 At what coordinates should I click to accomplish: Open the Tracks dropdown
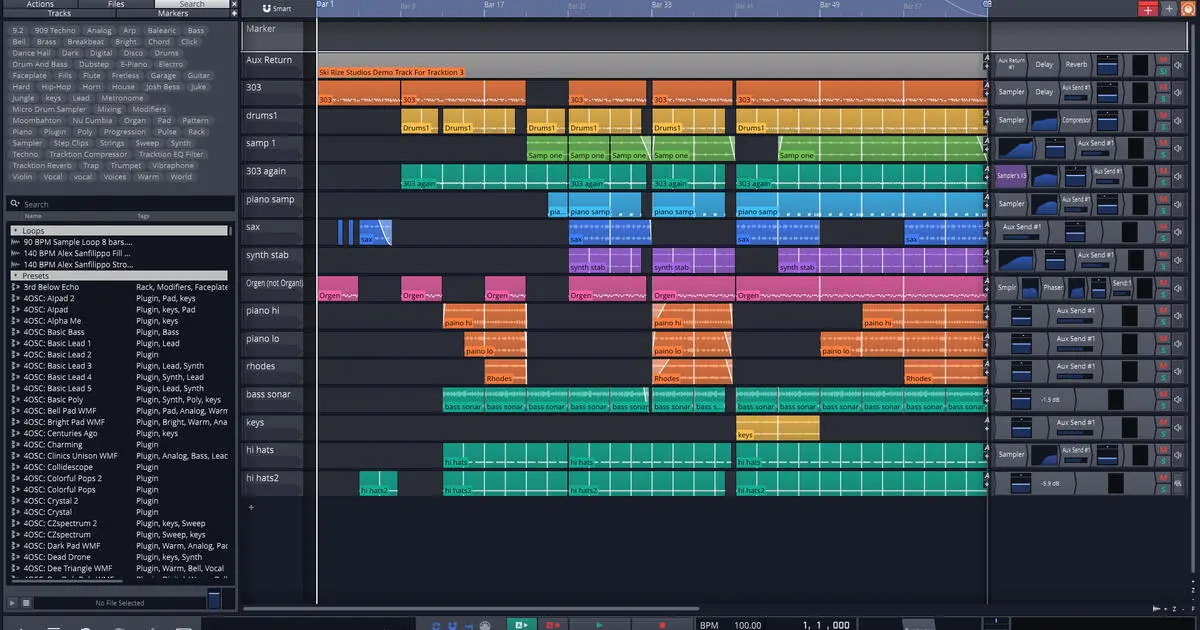59,14
